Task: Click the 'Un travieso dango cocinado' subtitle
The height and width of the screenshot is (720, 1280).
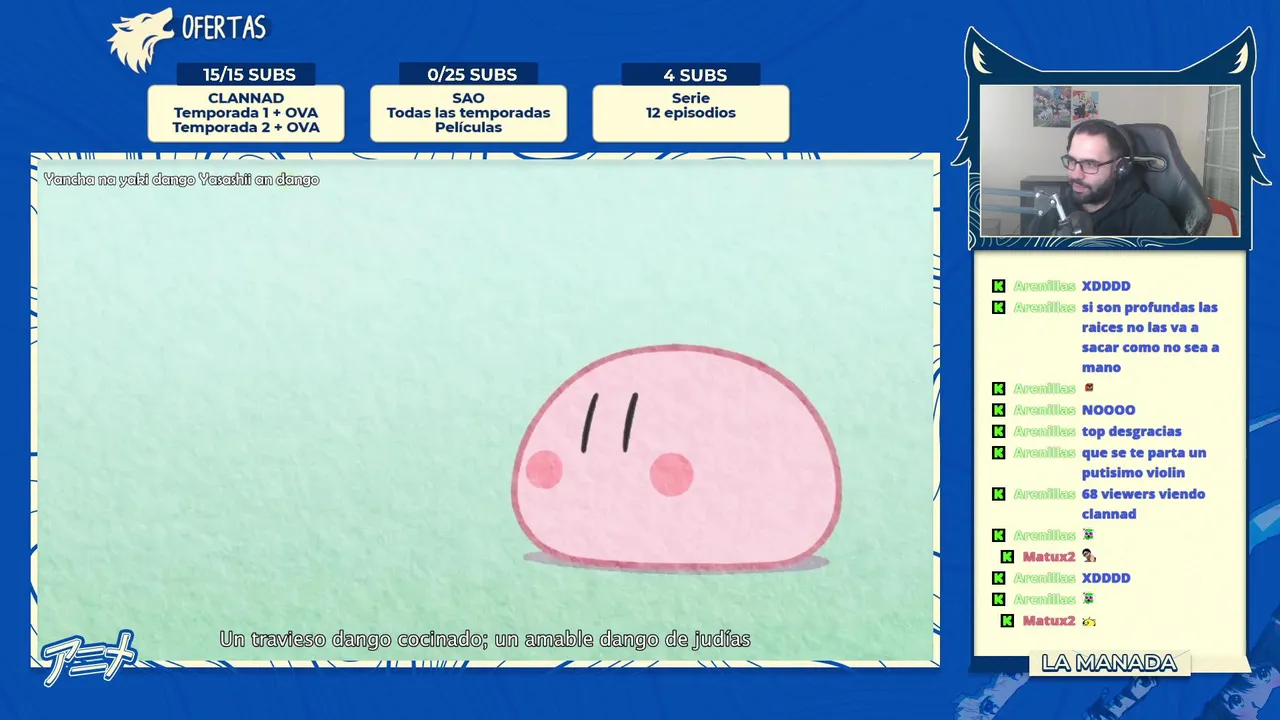Action: coord(485,639)
